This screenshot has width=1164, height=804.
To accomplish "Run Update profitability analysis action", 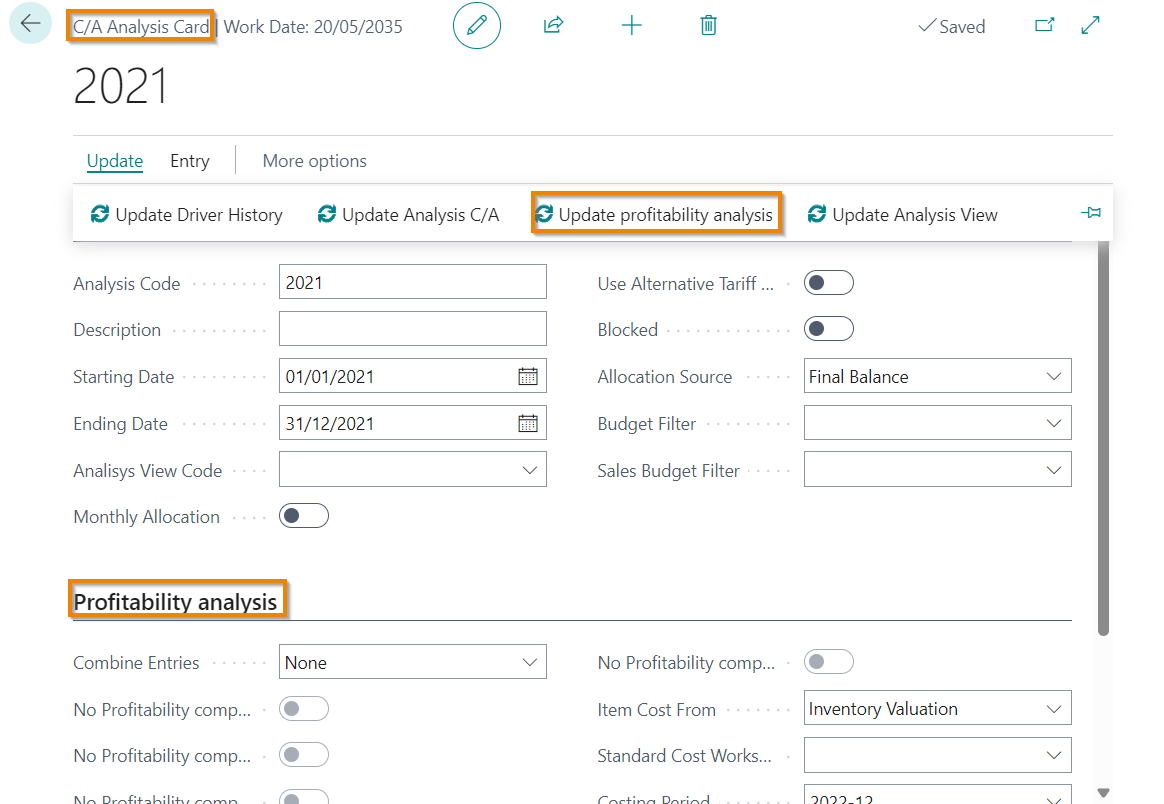I will (x=656, y=215).
